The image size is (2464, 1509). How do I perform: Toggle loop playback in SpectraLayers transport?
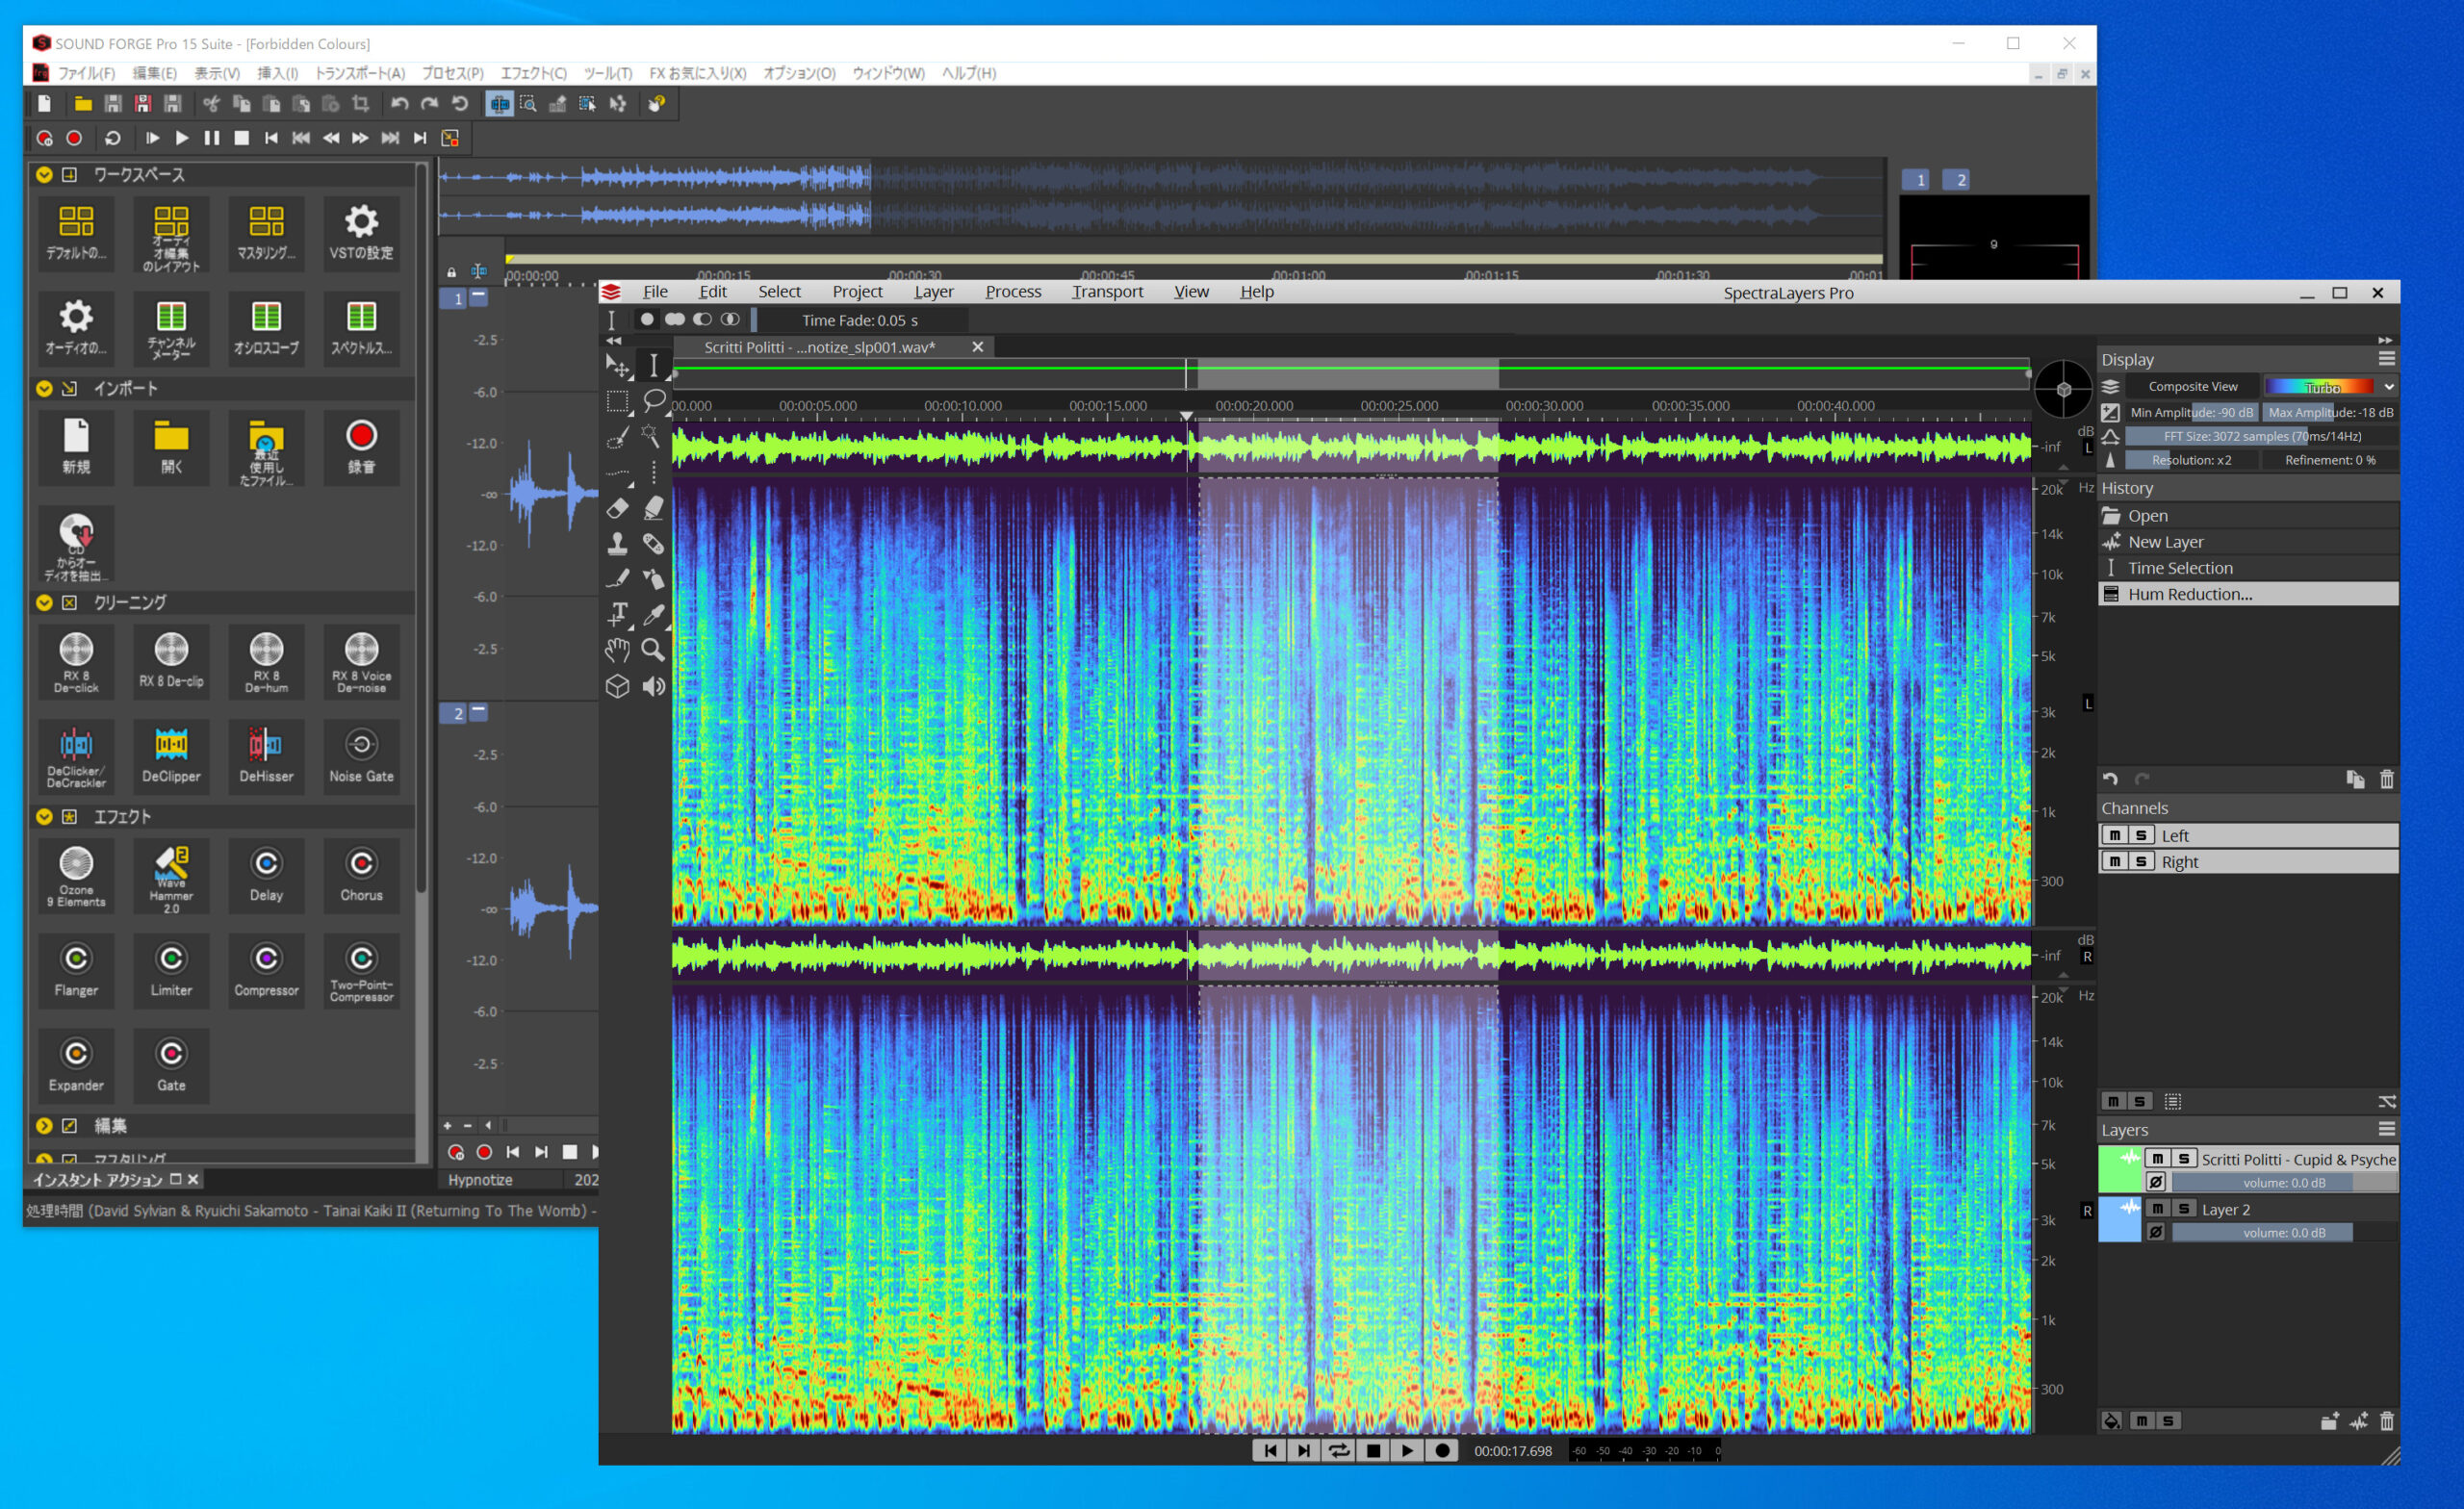coord(1338,1450)
